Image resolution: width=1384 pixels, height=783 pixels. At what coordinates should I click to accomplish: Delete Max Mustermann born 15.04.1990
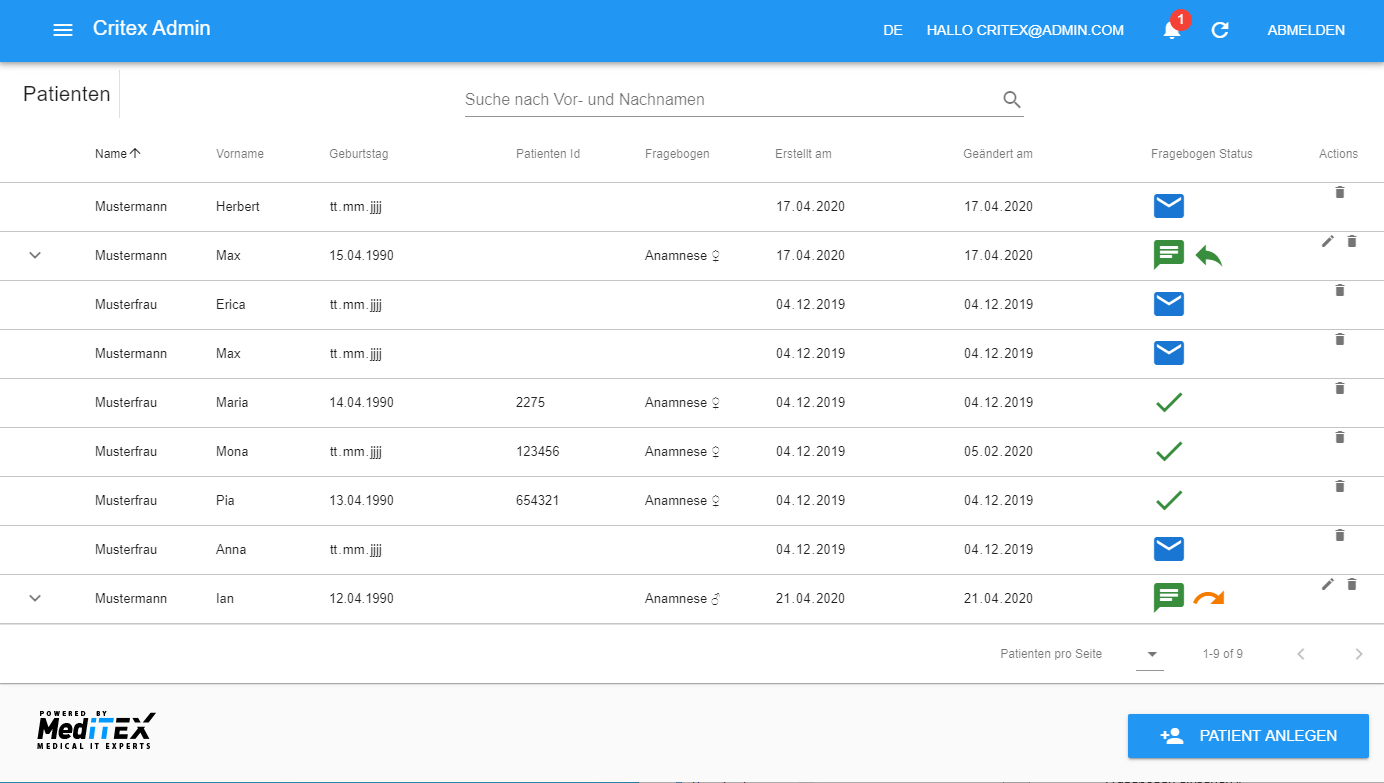pyautogui.click(x=1352, y=241)
